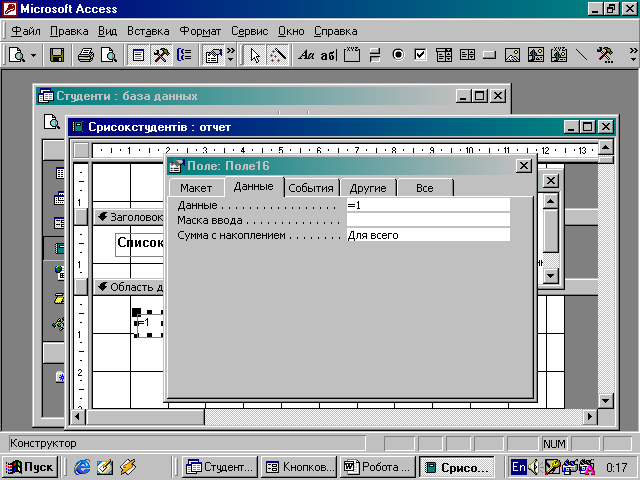Select the Bound Object Frame tool

tap(558, 55)
